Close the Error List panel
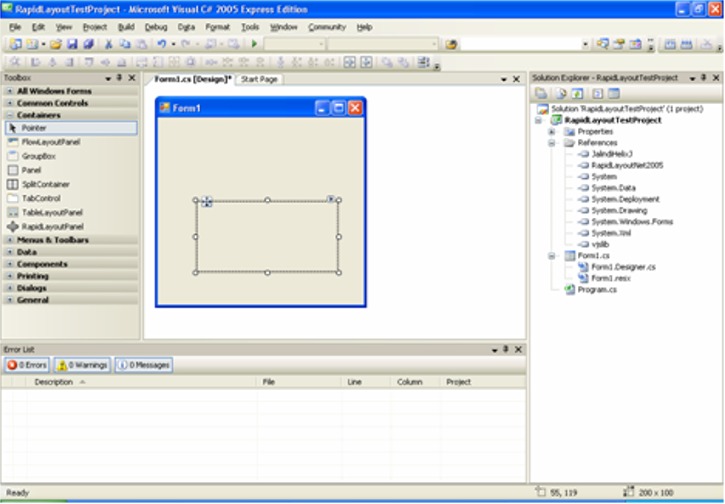This screenshot has height=504, width=725. 518,349
